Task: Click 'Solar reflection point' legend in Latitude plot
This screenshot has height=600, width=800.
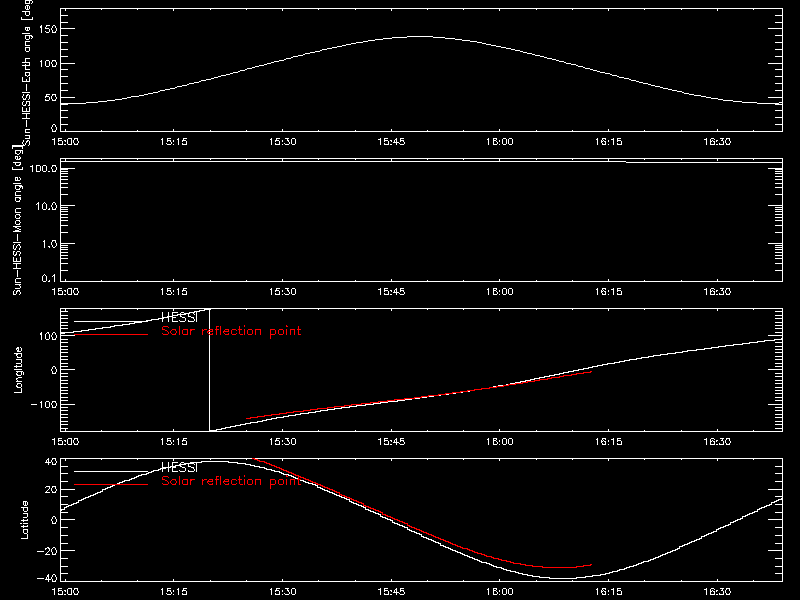Action: pyautogui.click(x=231, y=481)
